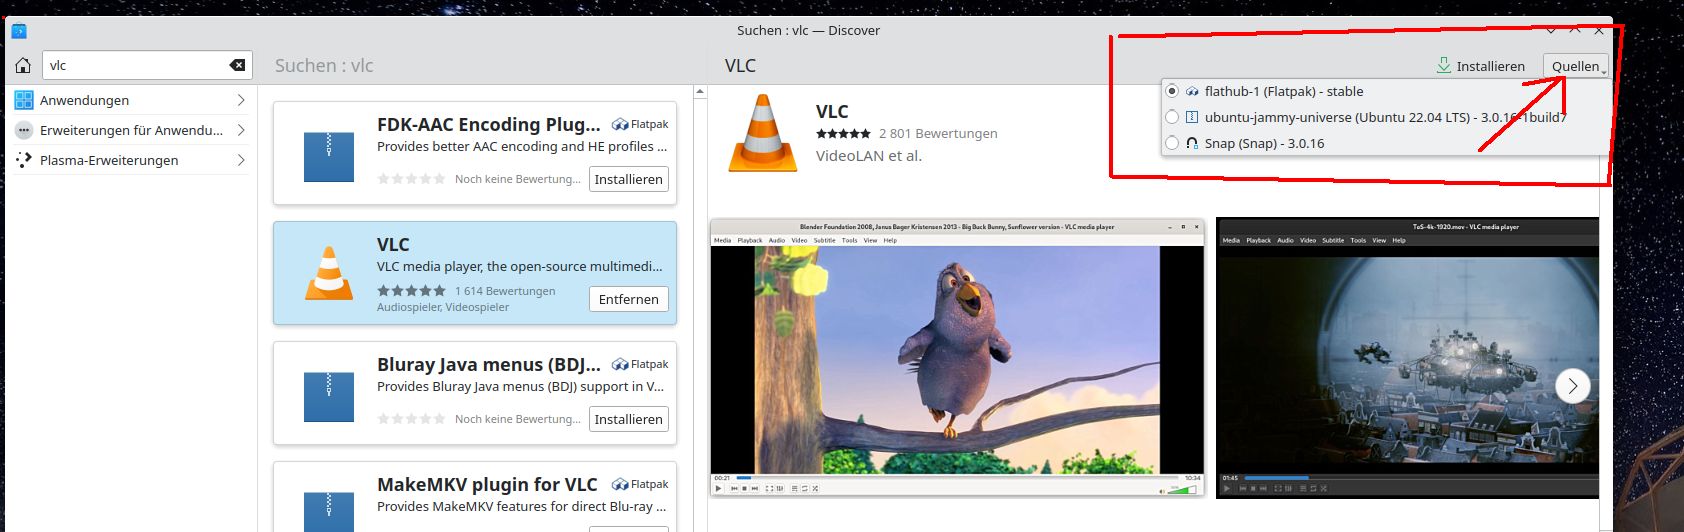
Task: Click the Erweiterungen ellipsis icon
Action: point(24,130)
